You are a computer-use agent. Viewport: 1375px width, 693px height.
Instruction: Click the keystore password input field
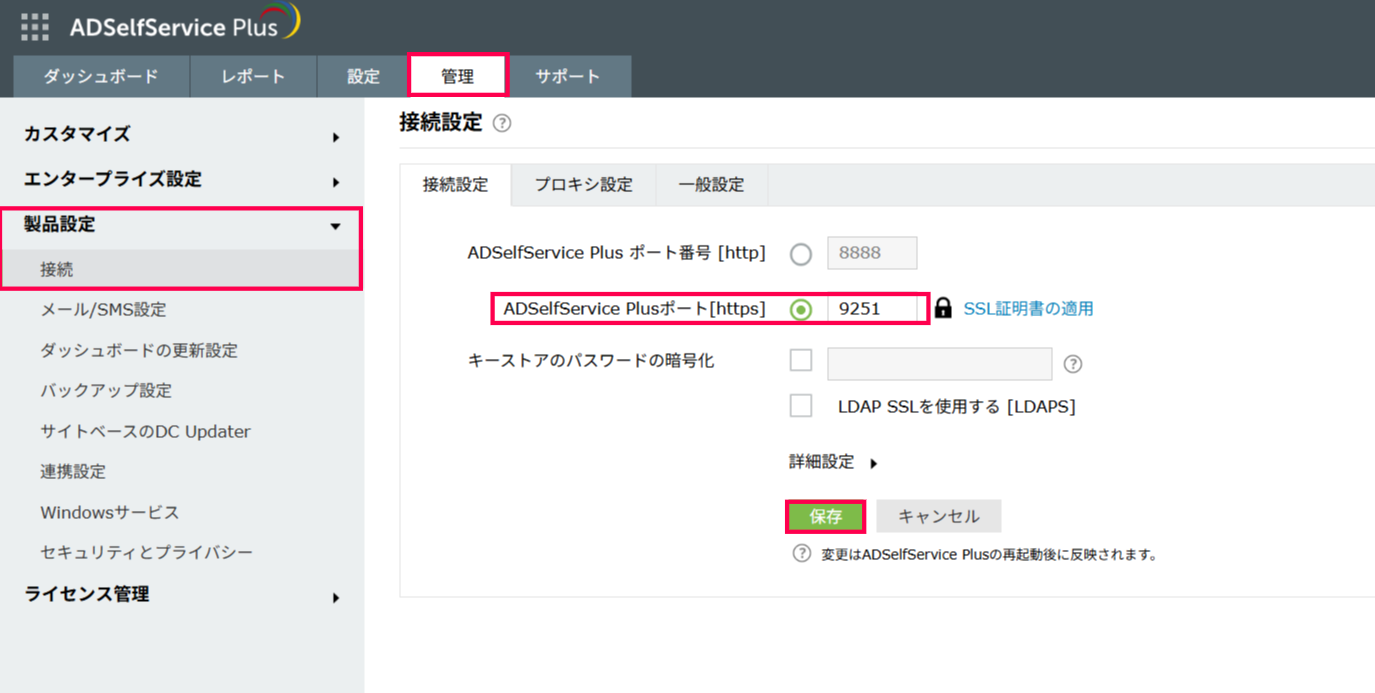point(939,364)
